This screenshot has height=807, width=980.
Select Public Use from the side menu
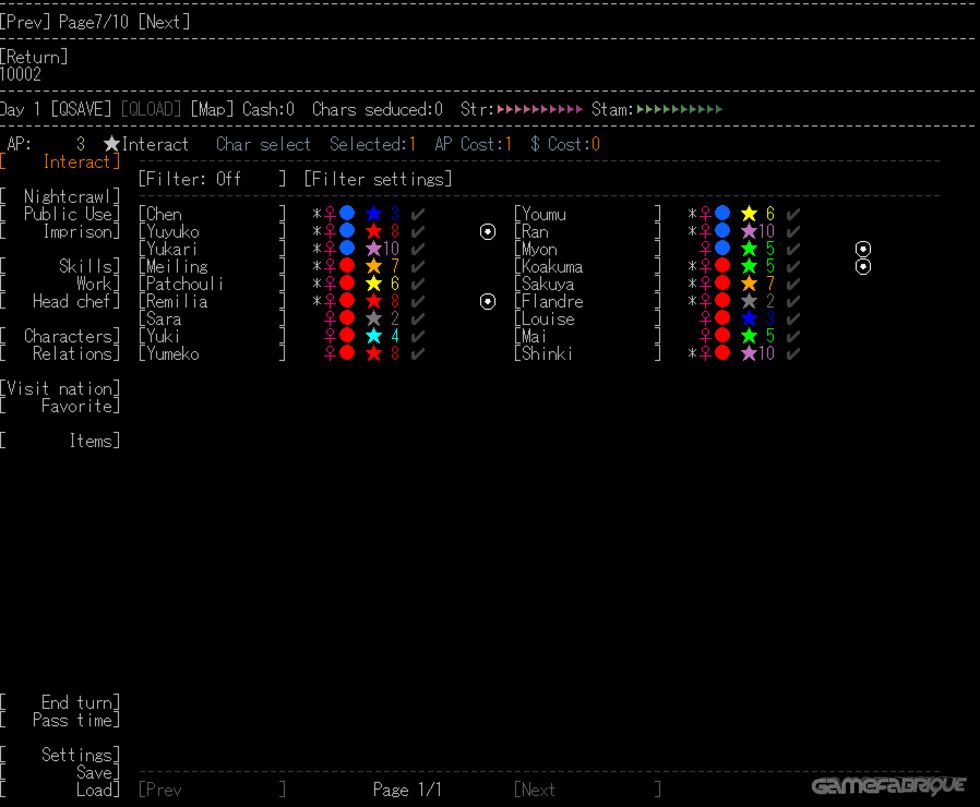[x=60, y=214]
